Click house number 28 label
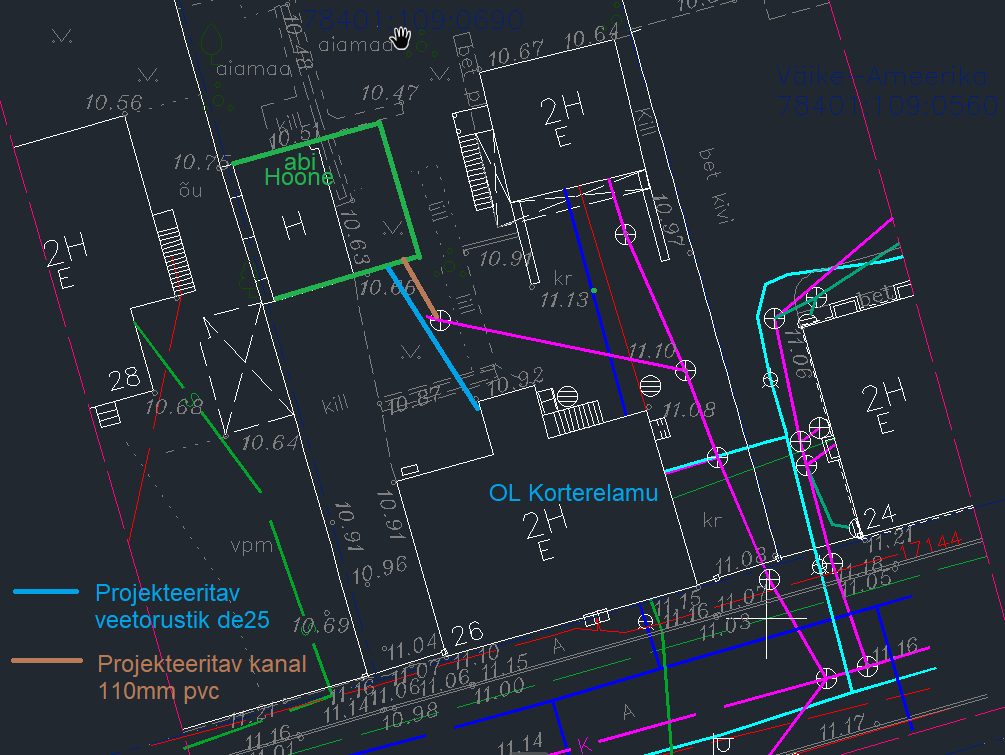 [x=125, y=379]
